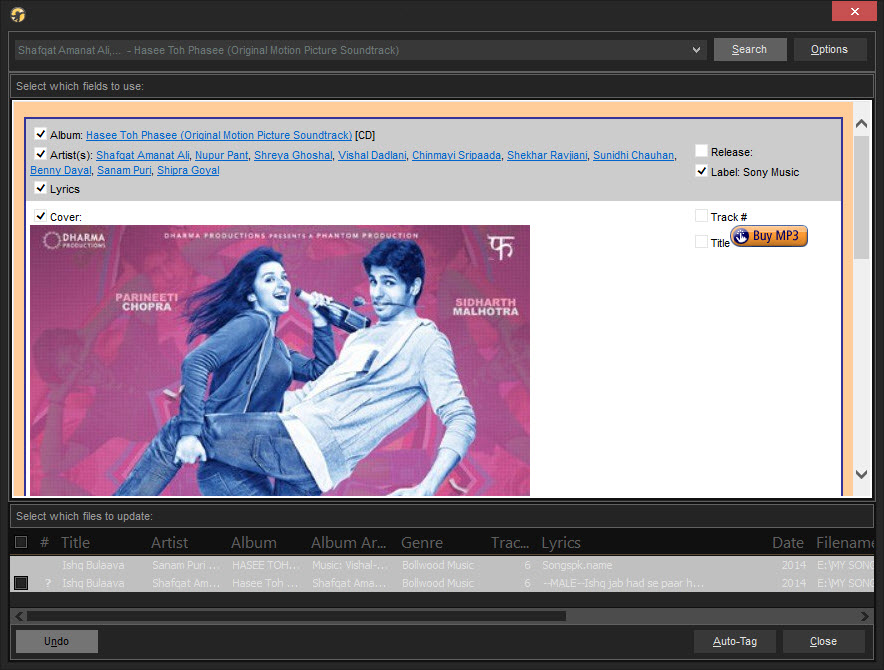
Task: Open the album search dropdown arrow
Action: (x=696, y=50)
